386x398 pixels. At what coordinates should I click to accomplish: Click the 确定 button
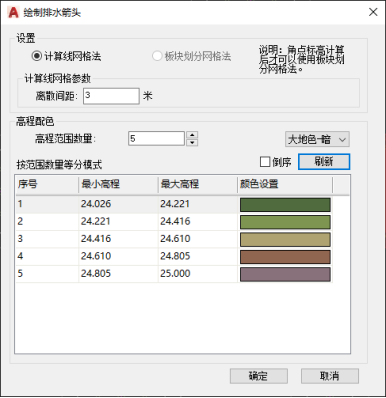click(x=259, y=376)
